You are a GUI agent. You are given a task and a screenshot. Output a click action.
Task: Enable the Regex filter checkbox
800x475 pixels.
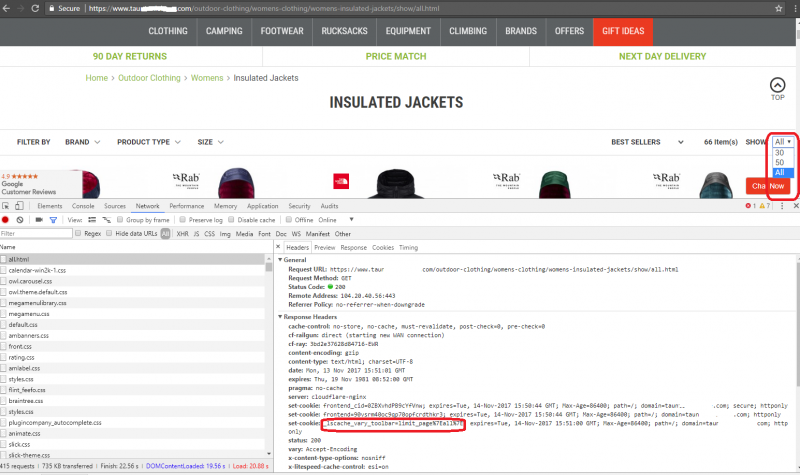click(x=78, y=233)
